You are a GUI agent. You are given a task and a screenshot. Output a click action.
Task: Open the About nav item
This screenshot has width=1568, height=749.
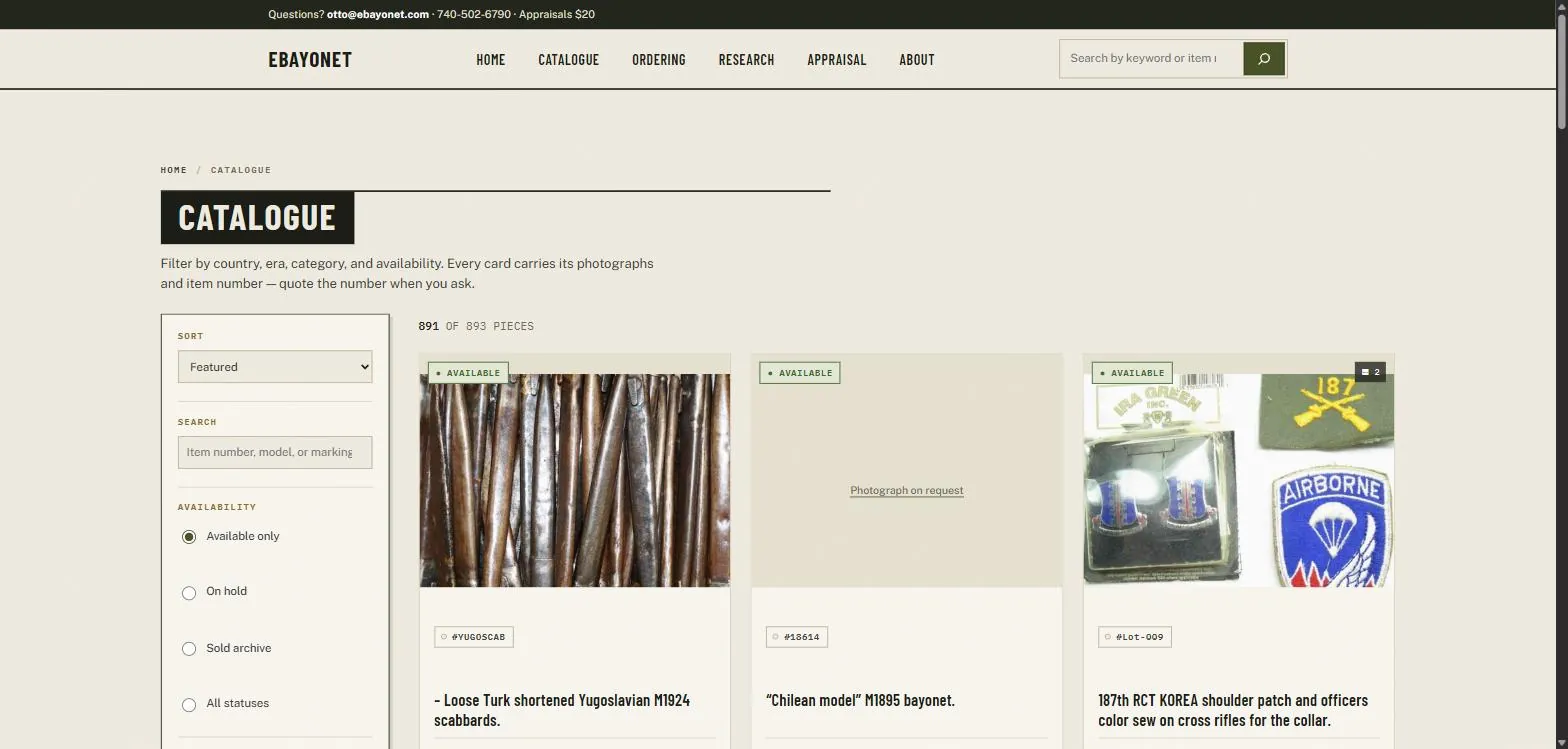[917, 60]
